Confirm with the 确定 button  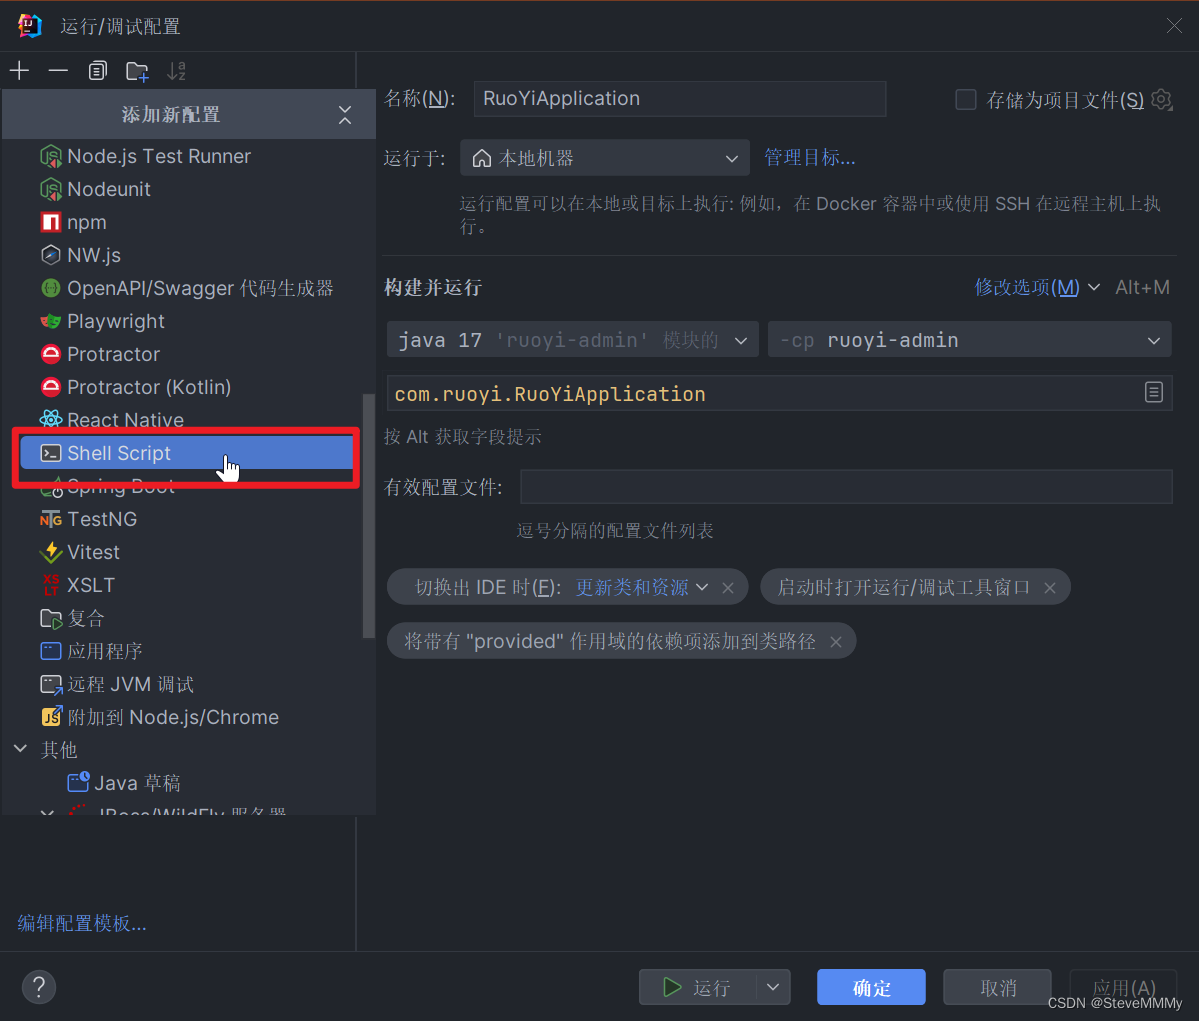click(x=871, y=987)
